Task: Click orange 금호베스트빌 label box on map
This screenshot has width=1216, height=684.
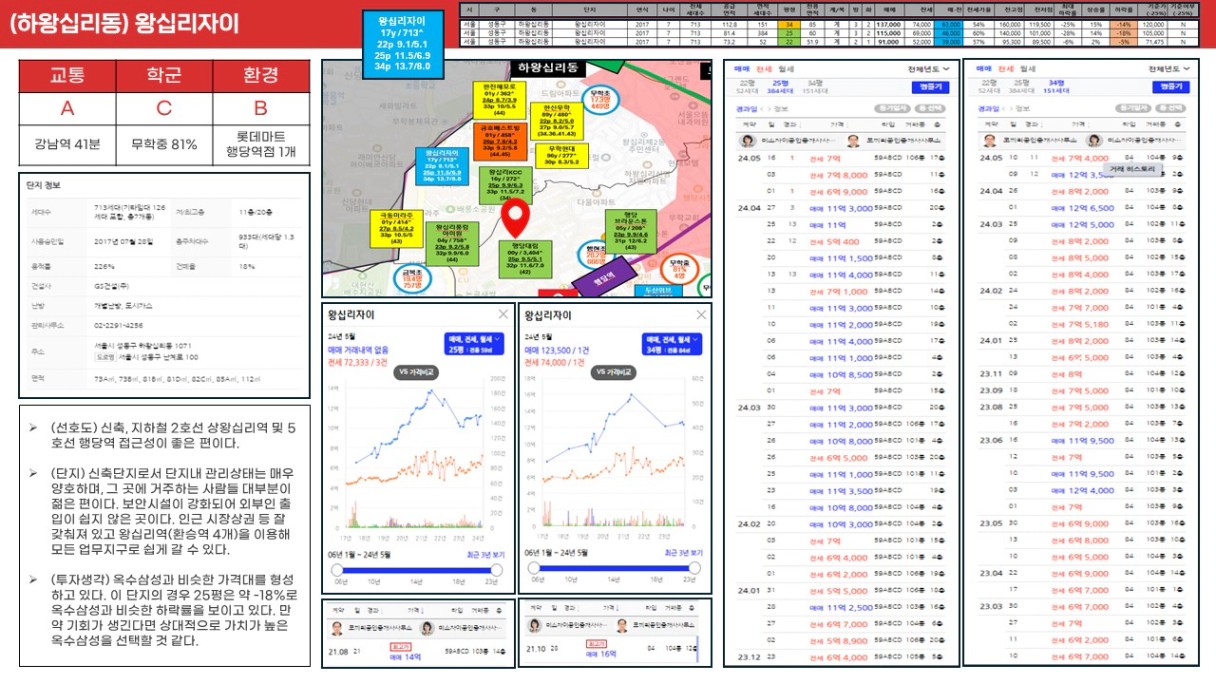Action: (499, 141)
